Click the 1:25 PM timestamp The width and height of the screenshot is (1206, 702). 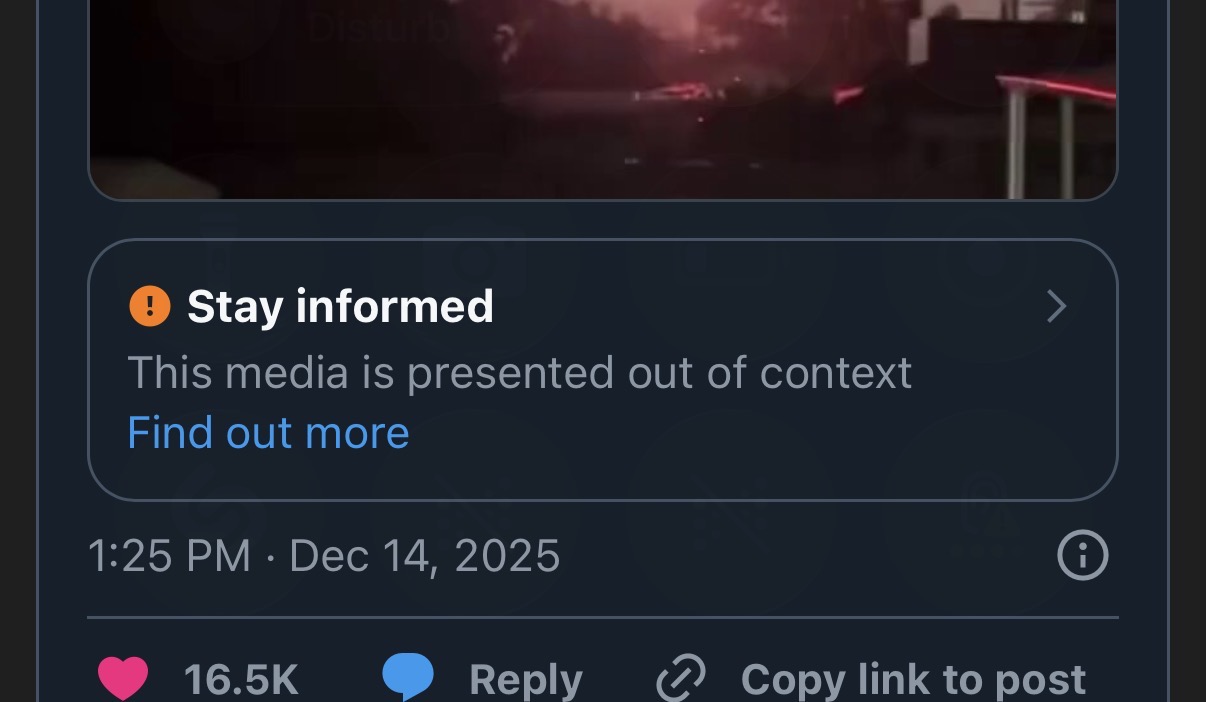tap(169, 556)
